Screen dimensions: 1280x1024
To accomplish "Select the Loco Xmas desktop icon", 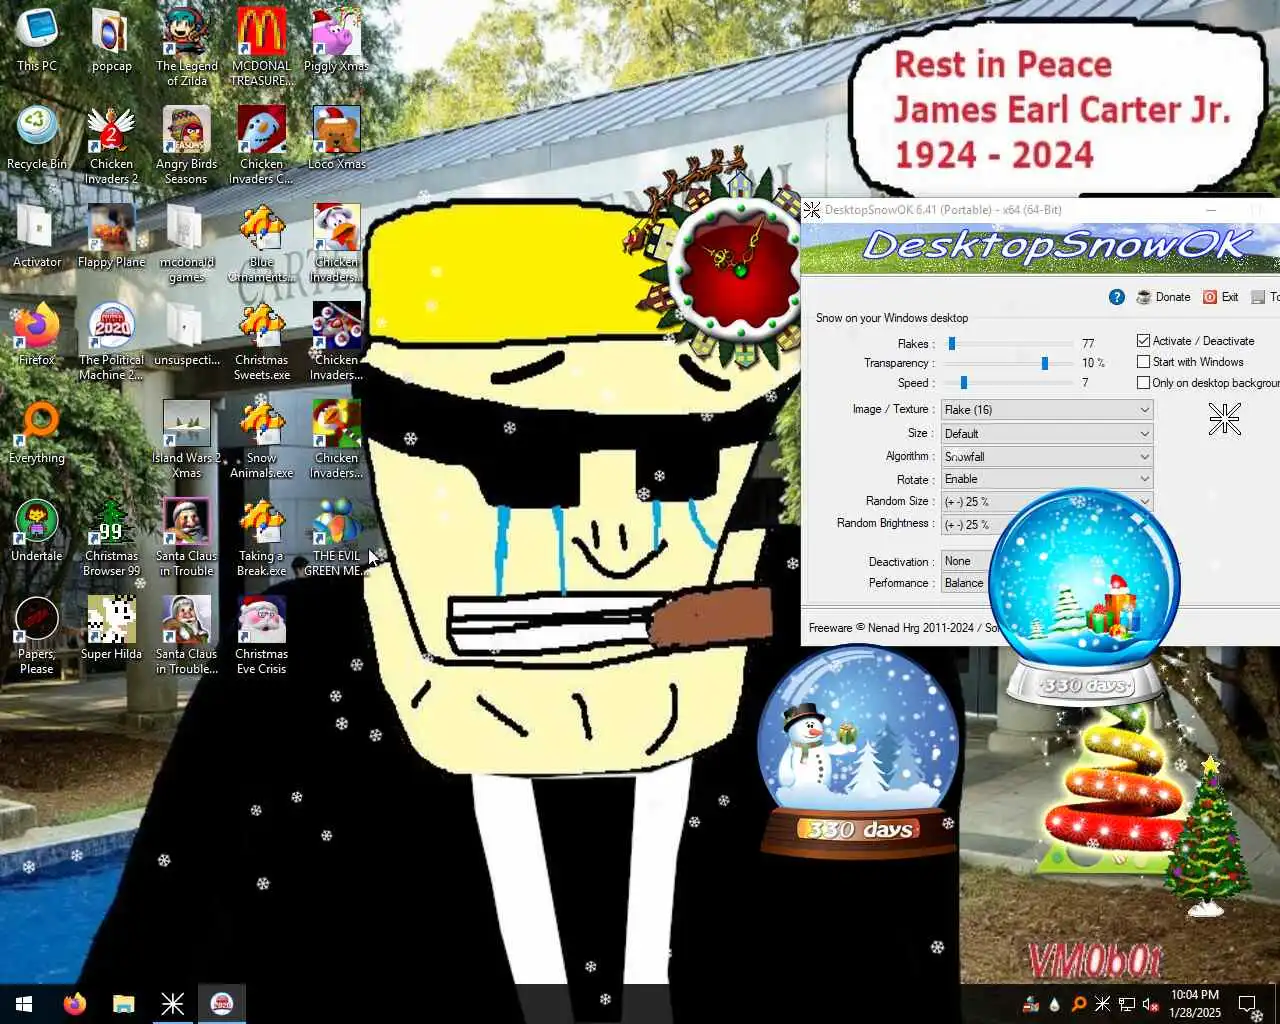I will (336, 140).
